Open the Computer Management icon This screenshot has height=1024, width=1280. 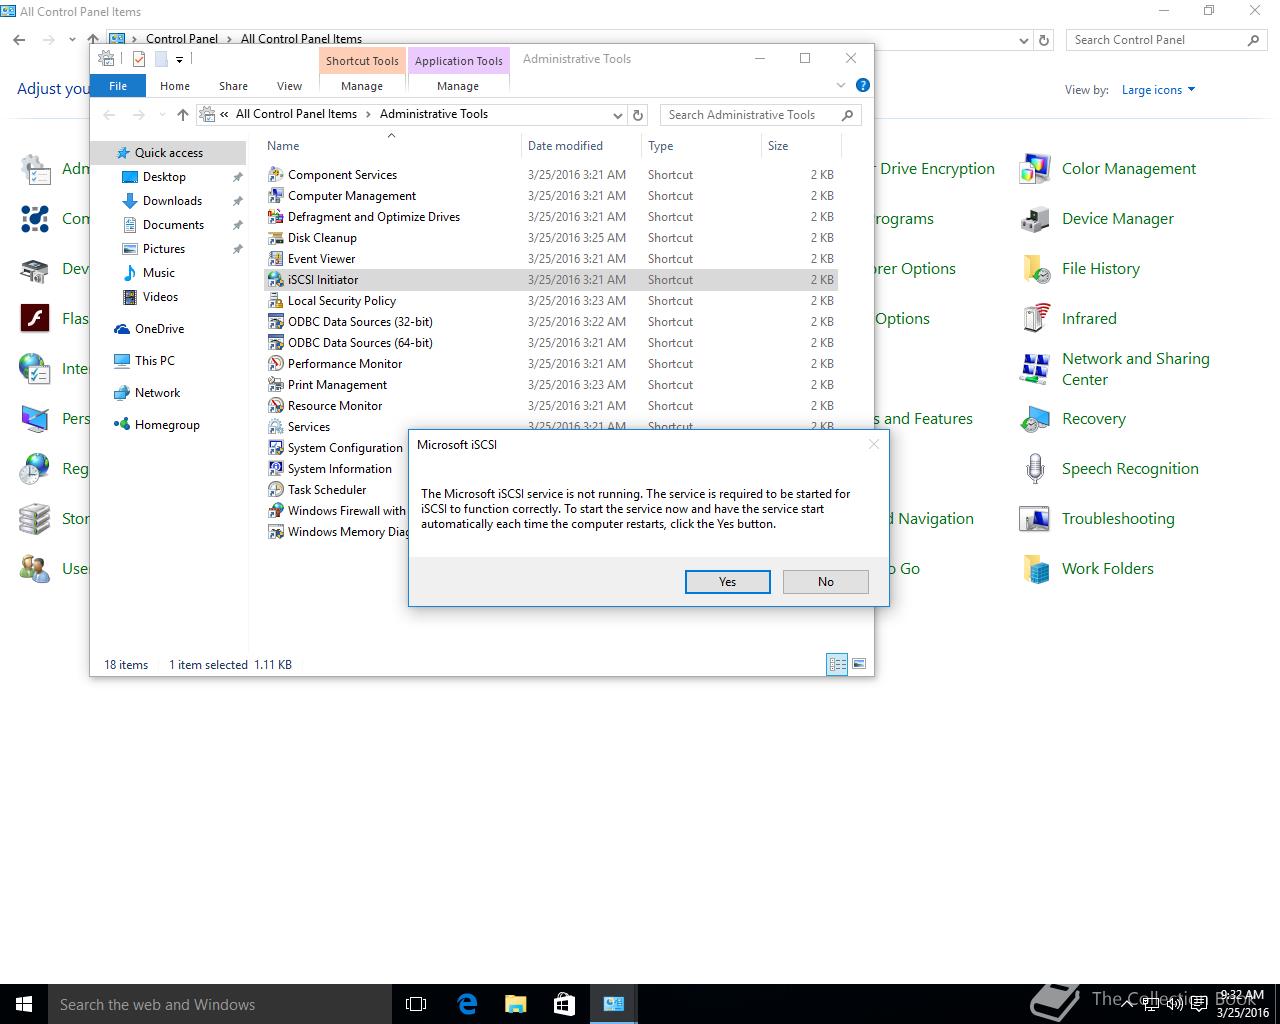click(x=276, y=195)
